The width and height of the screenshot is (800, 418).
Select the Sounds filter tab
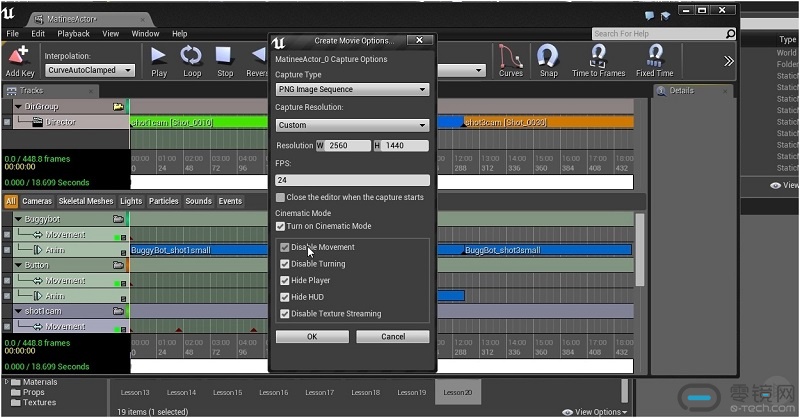198,201
